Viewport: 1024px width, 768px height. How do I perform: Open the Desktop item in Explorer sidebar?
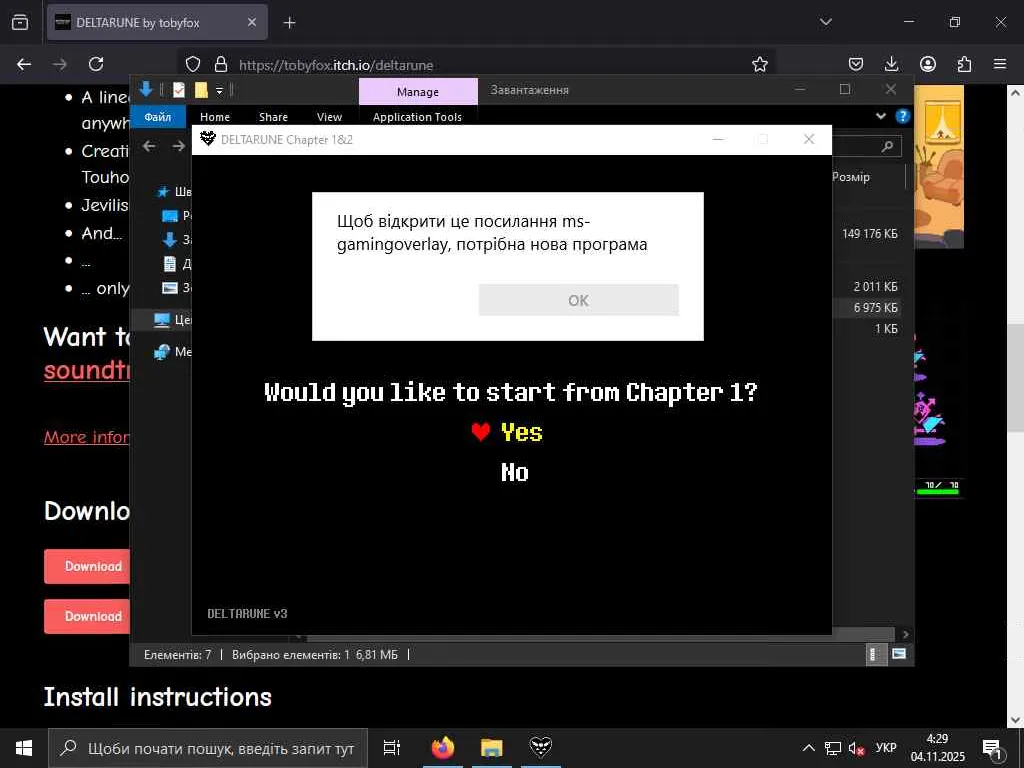coord(176,216)
